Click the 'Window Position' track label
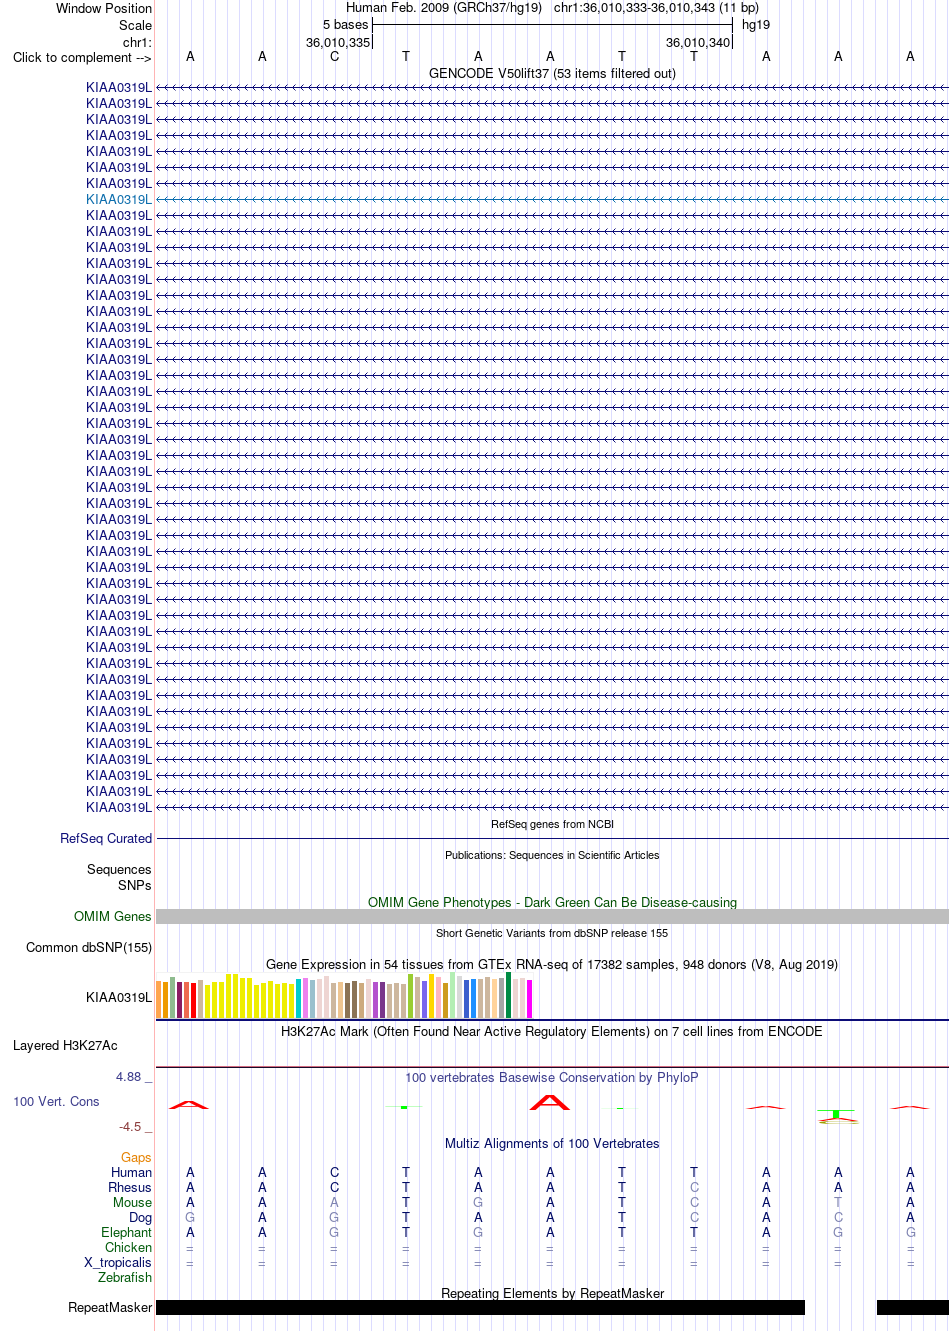The height and width of the screenshot is (1331, 950). click(104, 8)
